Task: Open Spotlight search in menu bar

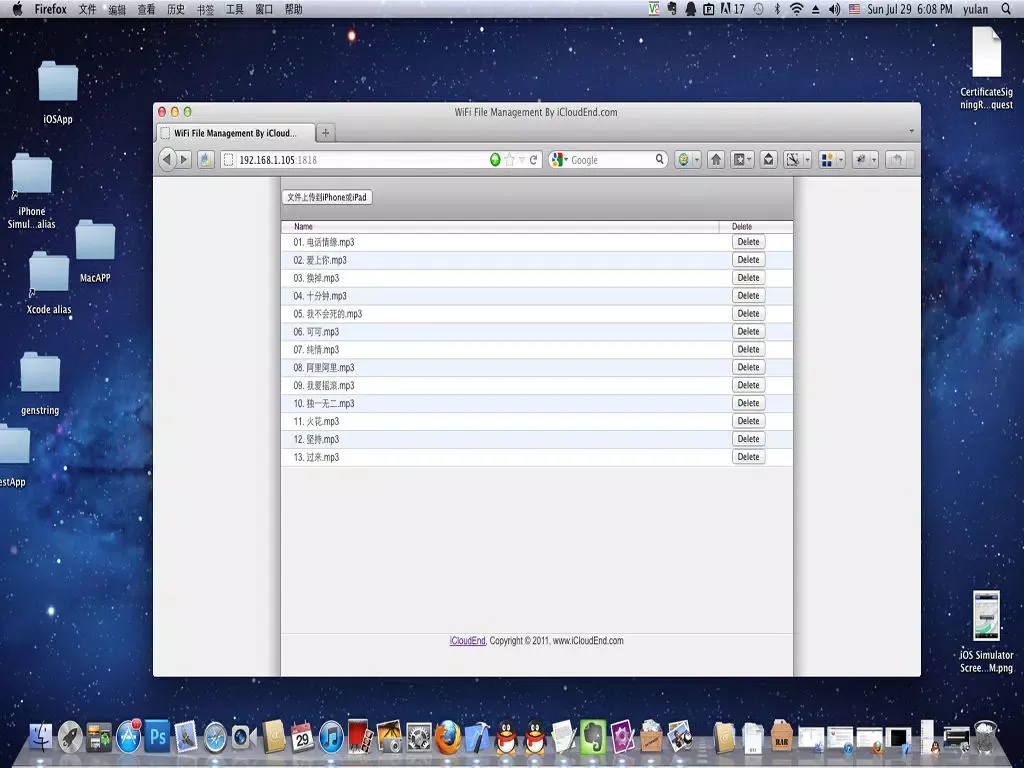Action: [x=1006, y=9]
